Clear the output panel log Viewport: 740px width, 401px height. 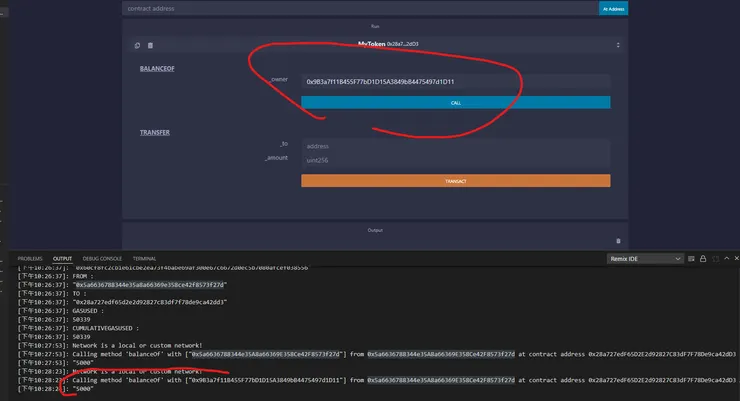click(691, 259)
